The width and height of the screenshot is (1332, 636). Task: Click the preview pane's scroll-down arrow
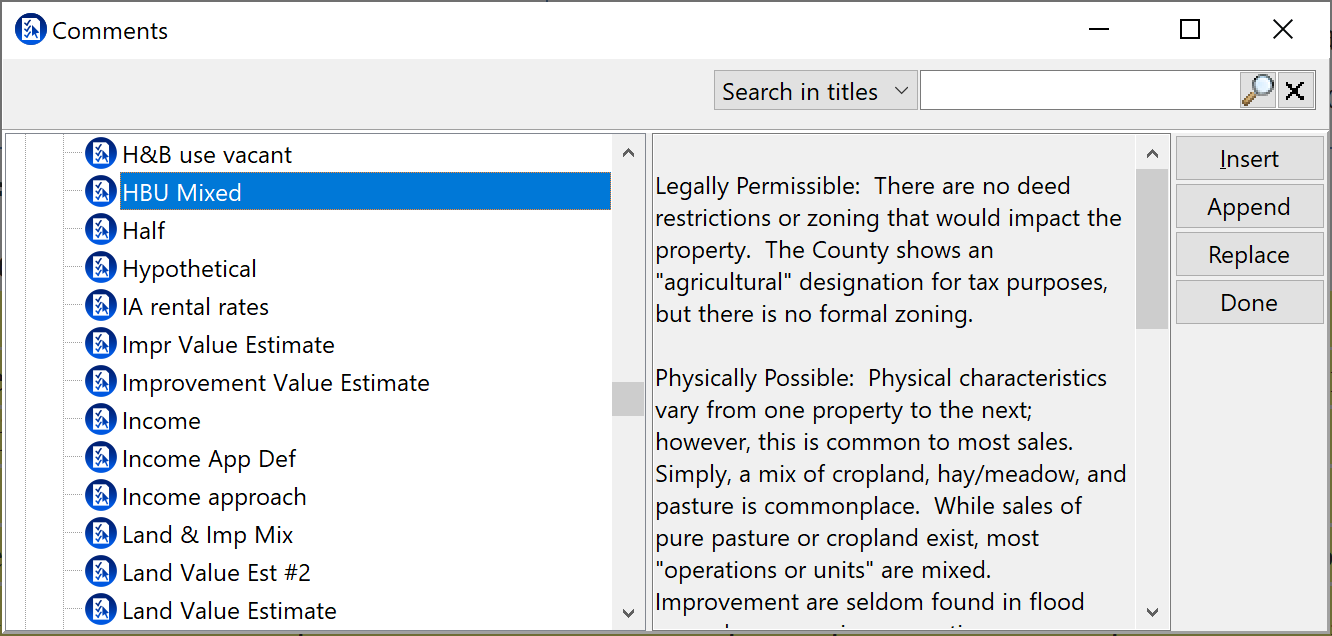tap(1152, 611)
